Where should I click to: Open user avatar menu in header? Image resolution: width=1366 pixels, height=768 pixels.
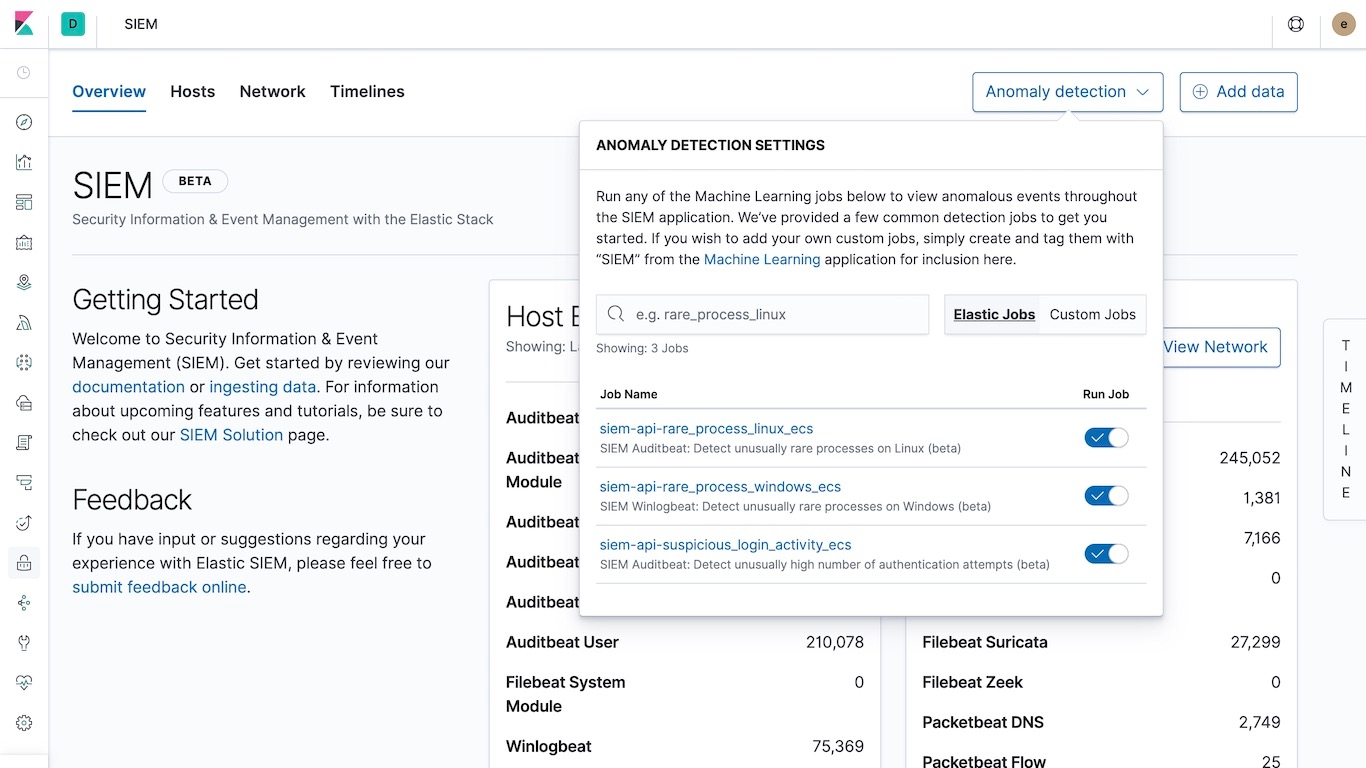click(1344, 24)
